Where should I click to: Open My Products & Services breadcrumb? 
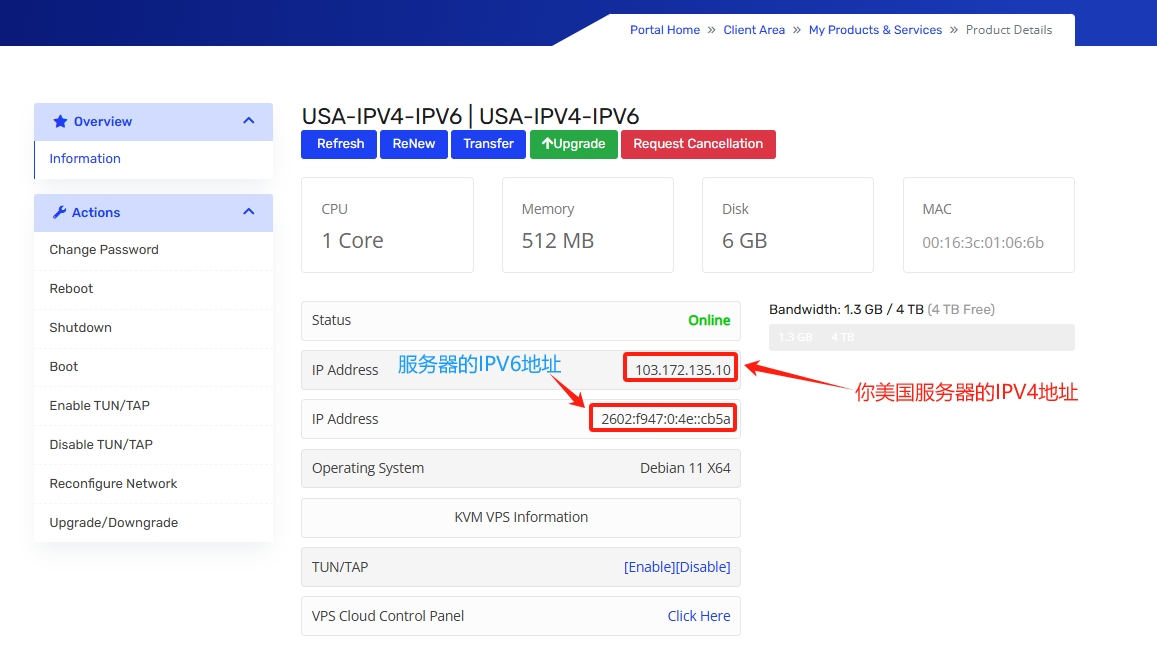875,30
